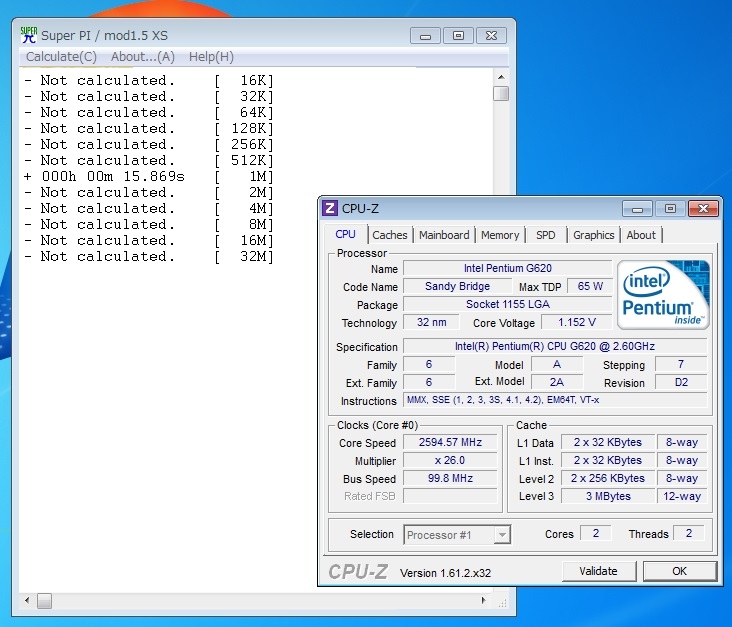This screenshot has height=627, width=732.
Task: Maximize the Super PI window
Action: 458,35
